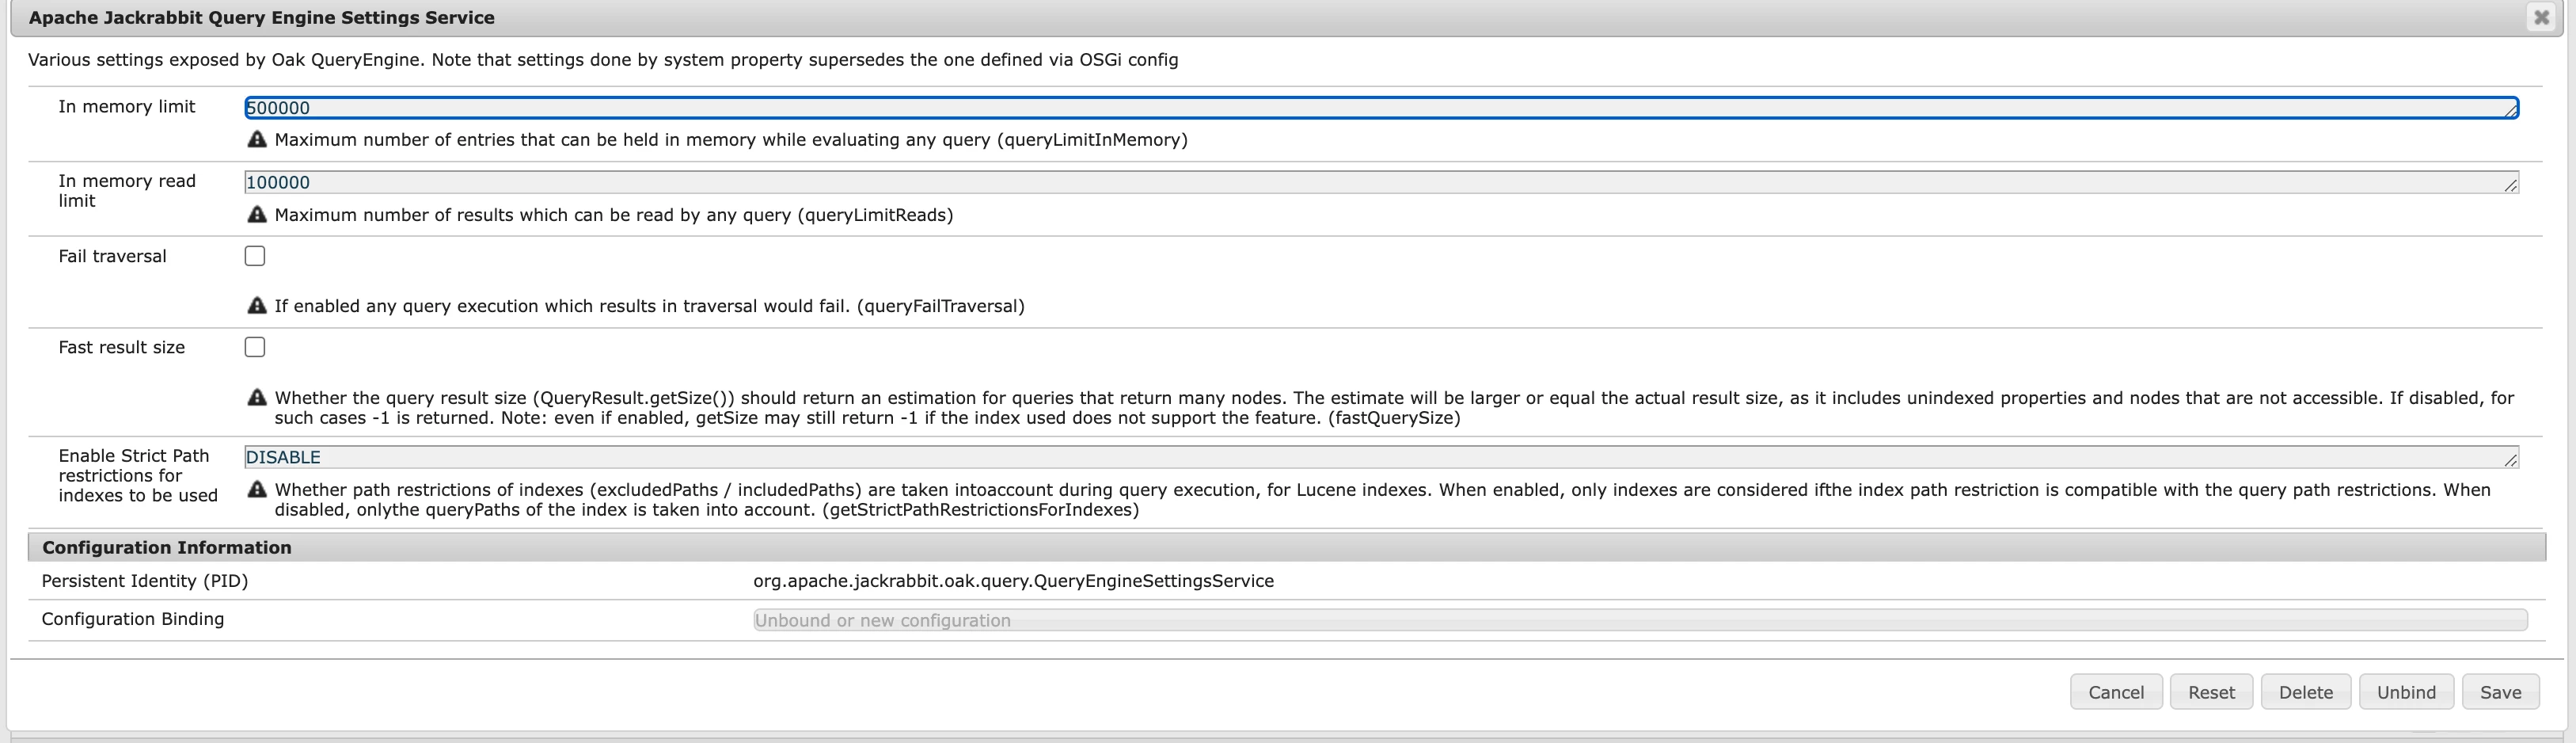
Task: Click the Configuration Information header
Action: click(x=1287, y=547)
